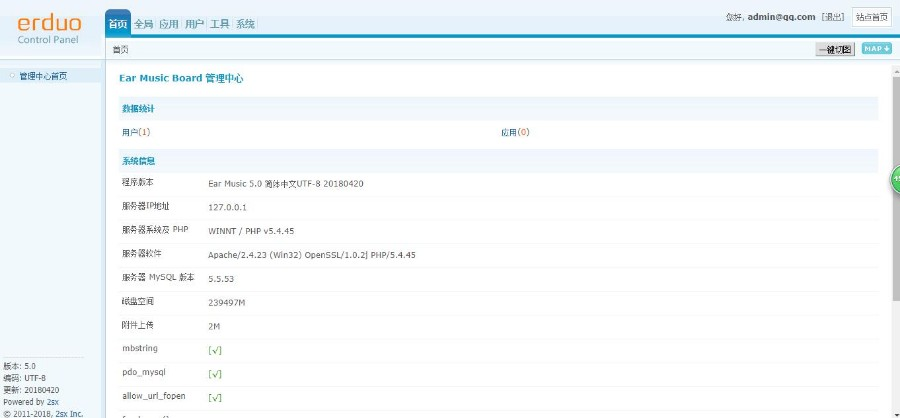Viewport: 900px width, 418px height.
Task: Click the 程序版本 label
Action: (x=138, y=182)
